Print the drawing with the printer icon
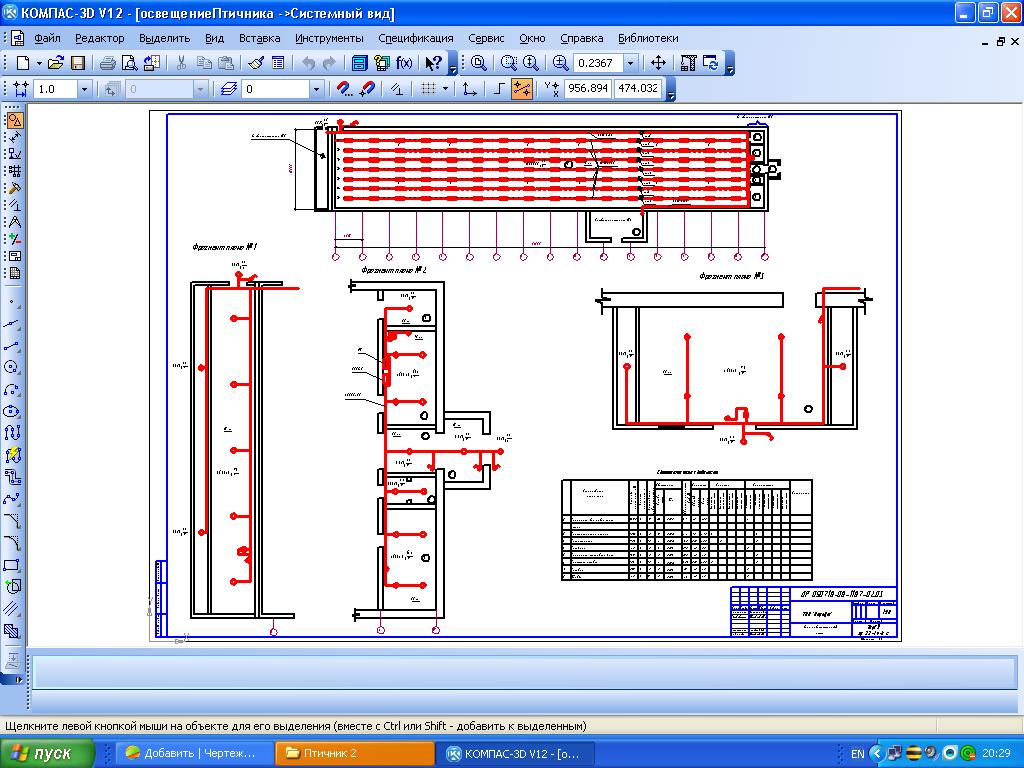This screenshot has width=1024, height=768. 108,63
